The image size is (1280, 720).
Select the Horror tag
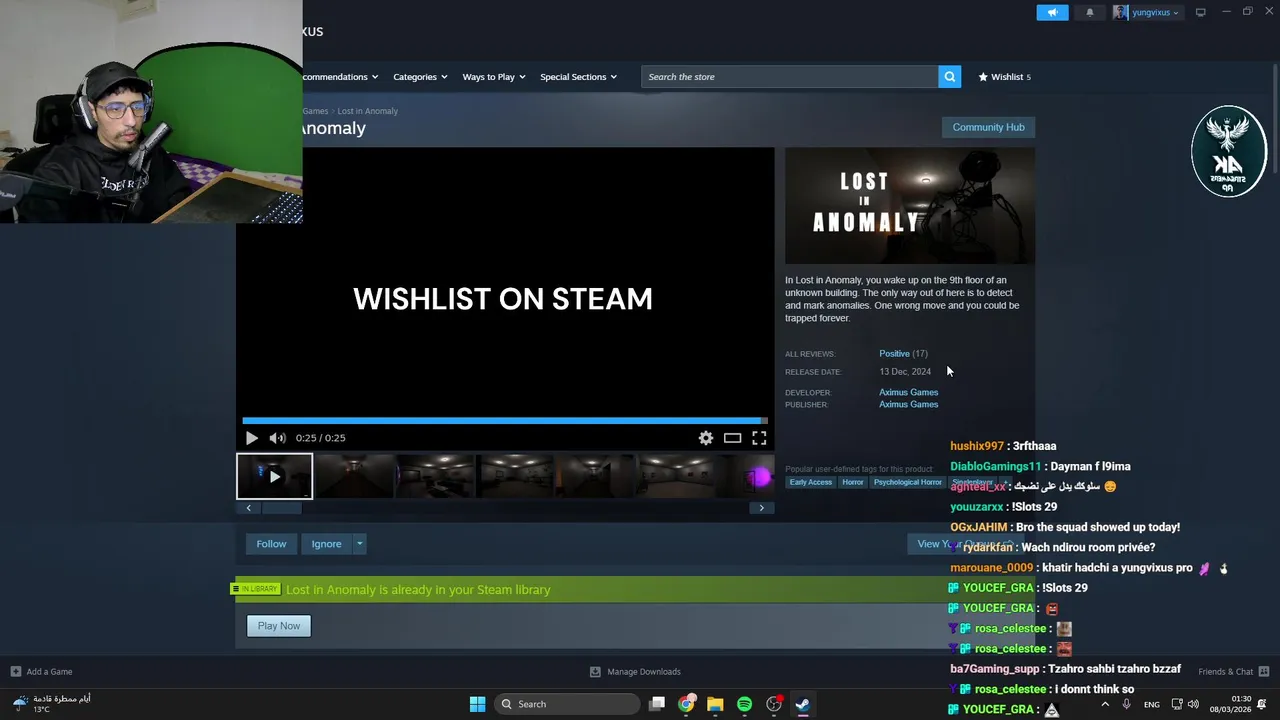point(852,482)
